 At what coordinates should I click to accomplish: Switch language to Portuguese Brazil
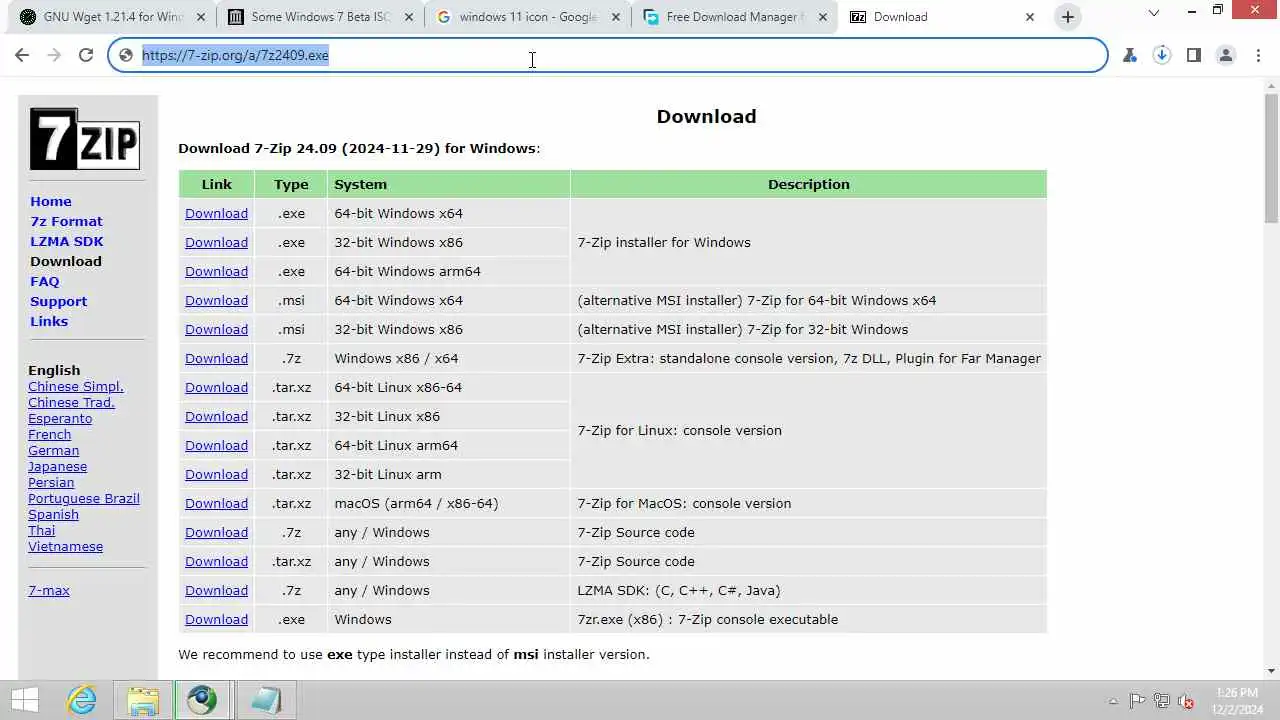[x=84, y=498]
